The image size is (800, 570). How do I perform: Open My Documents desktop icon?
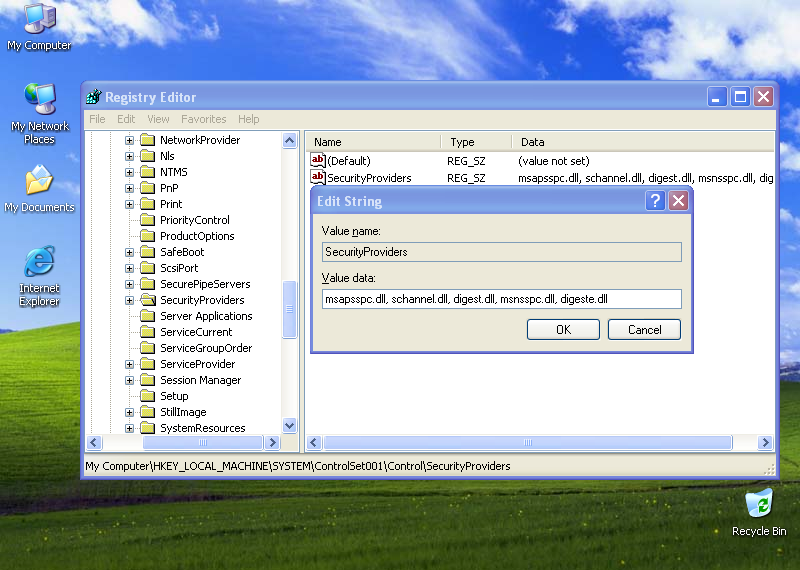(x=40, y=189)
